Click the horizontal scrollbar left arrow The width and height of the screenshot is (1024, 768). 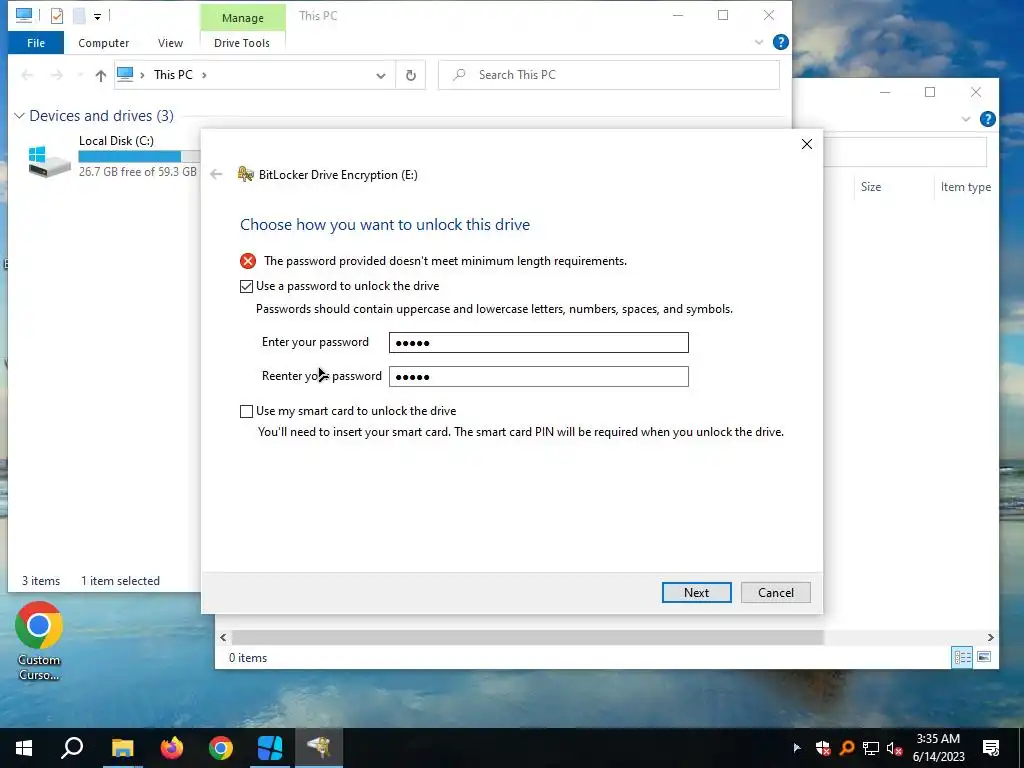(x=223, y=637)
